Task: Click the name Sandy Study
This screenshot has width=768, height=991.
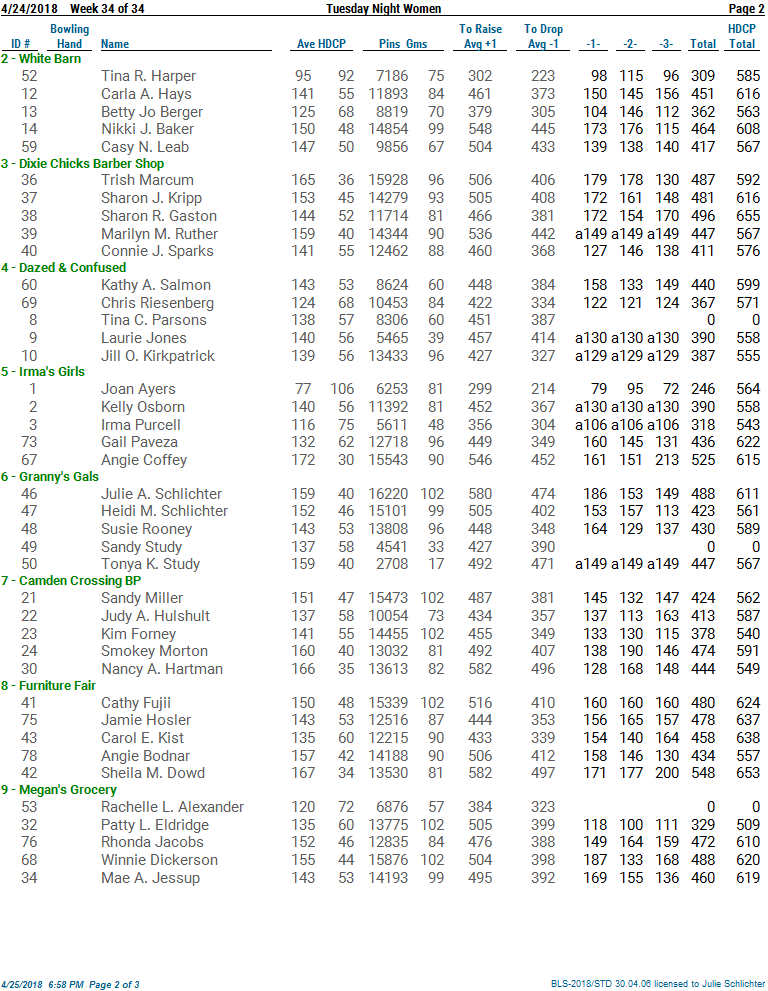Action: click(142, 547)
